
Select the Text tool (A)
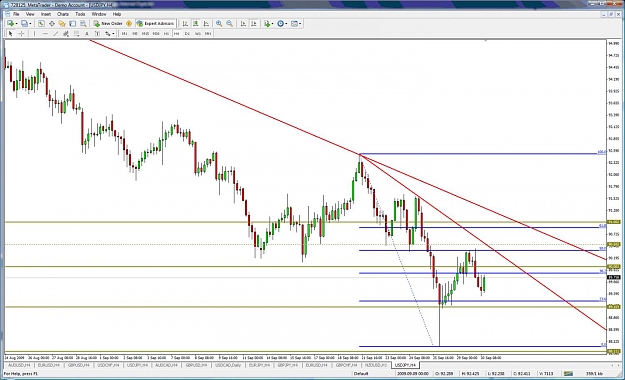pyautogui.click(x=86, y=33)
